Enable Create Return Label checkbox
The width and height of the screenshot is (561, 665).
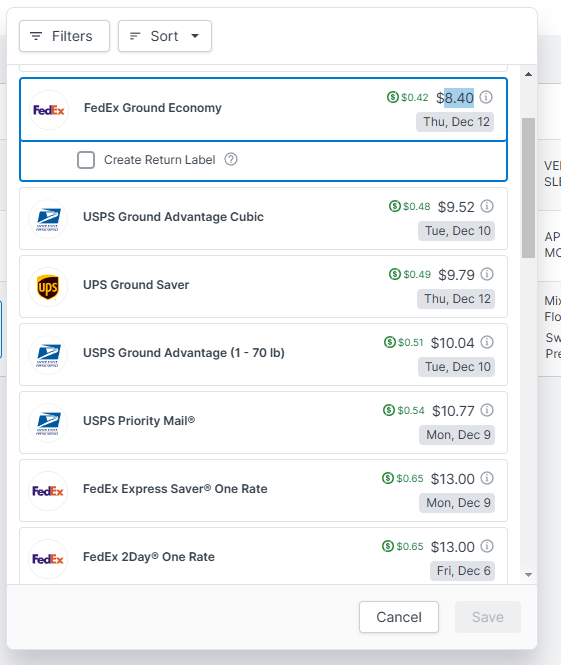pyautogui.click(x=86, y=160)
